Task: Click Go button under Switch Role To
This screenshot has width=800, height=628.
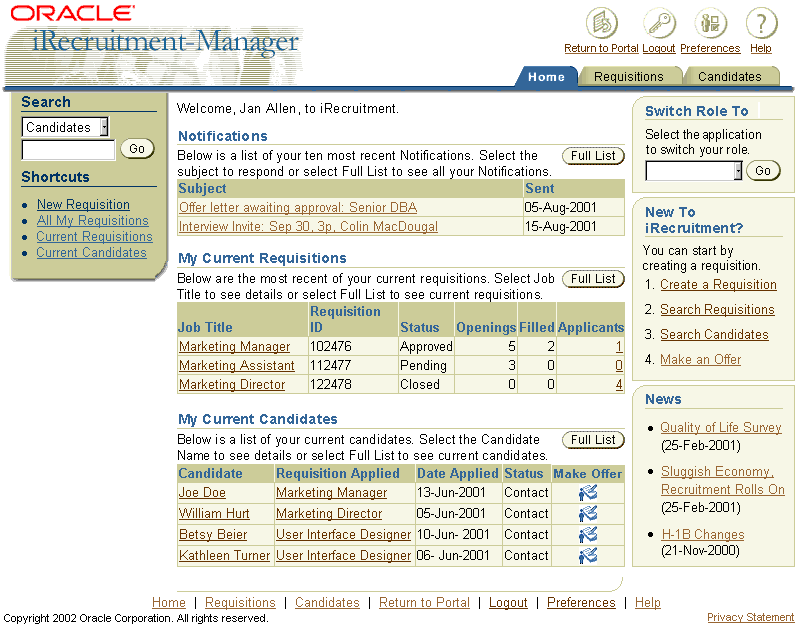Action: [x=763, y=171]
